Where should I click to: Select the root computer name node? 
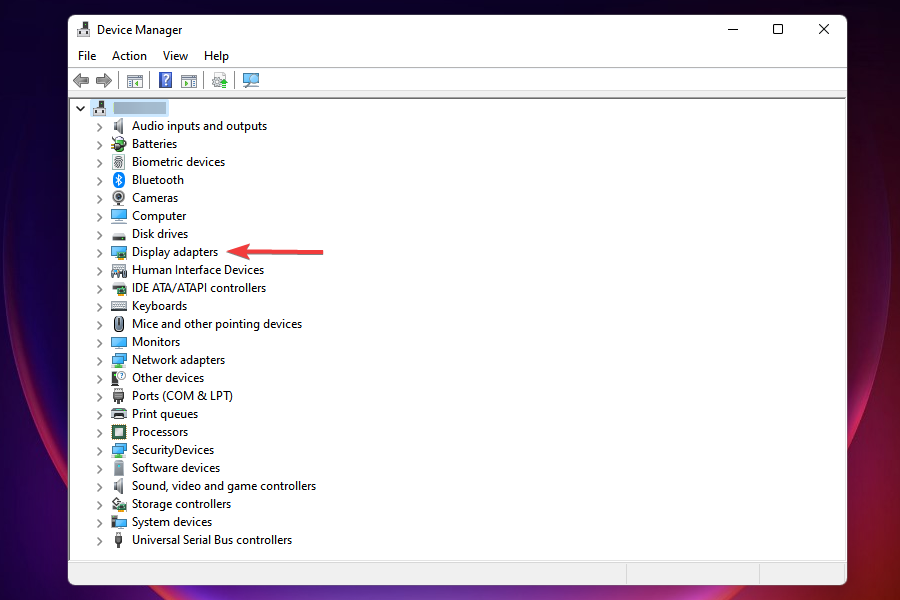click(x=140, y=108)
